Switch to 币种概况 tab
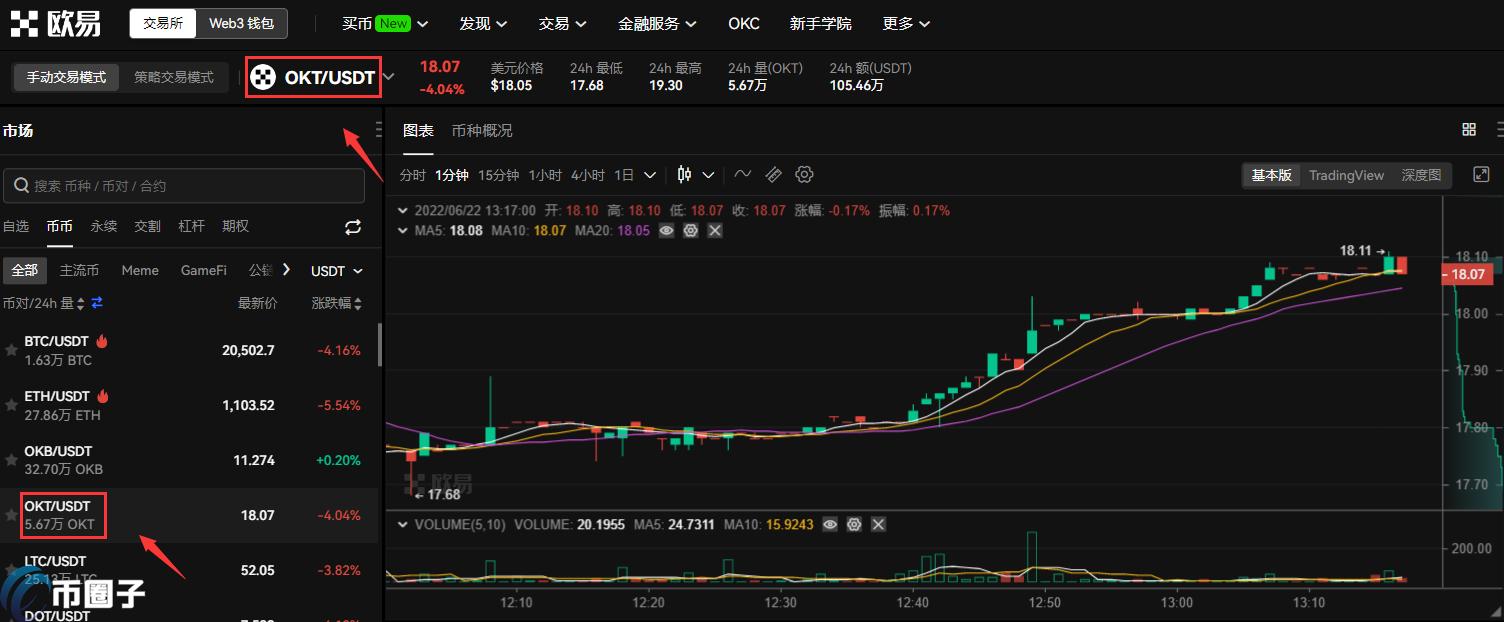This screenshot has height=622, width=1504. pyautogui.click(x=481, y=131)
